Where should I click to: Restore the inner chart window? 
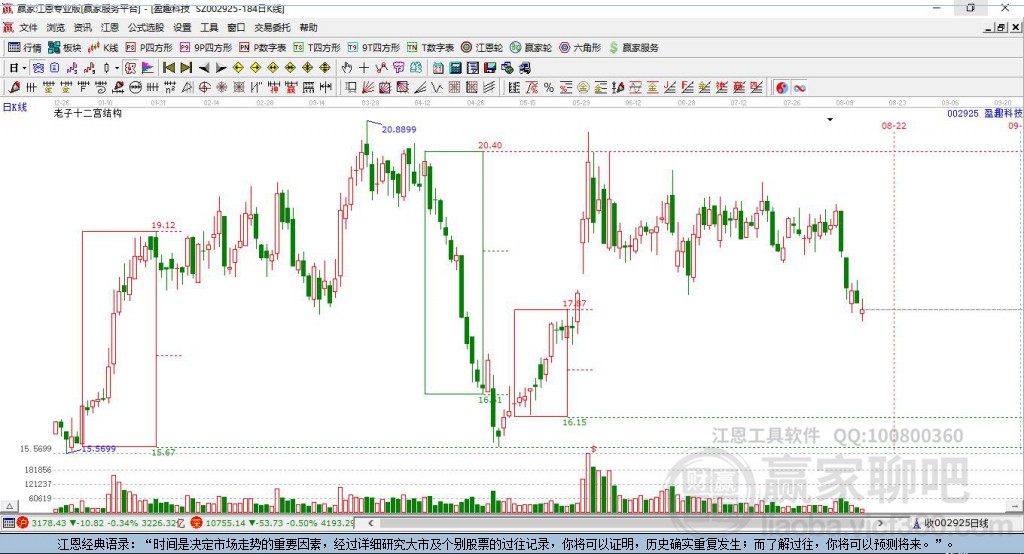(1001, 27)
